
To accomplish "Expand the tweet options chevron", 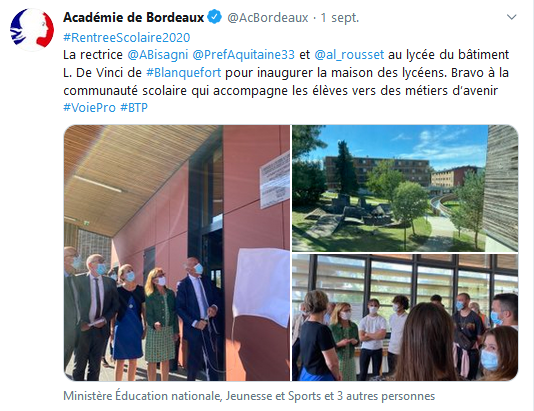I will click(512, 17).
